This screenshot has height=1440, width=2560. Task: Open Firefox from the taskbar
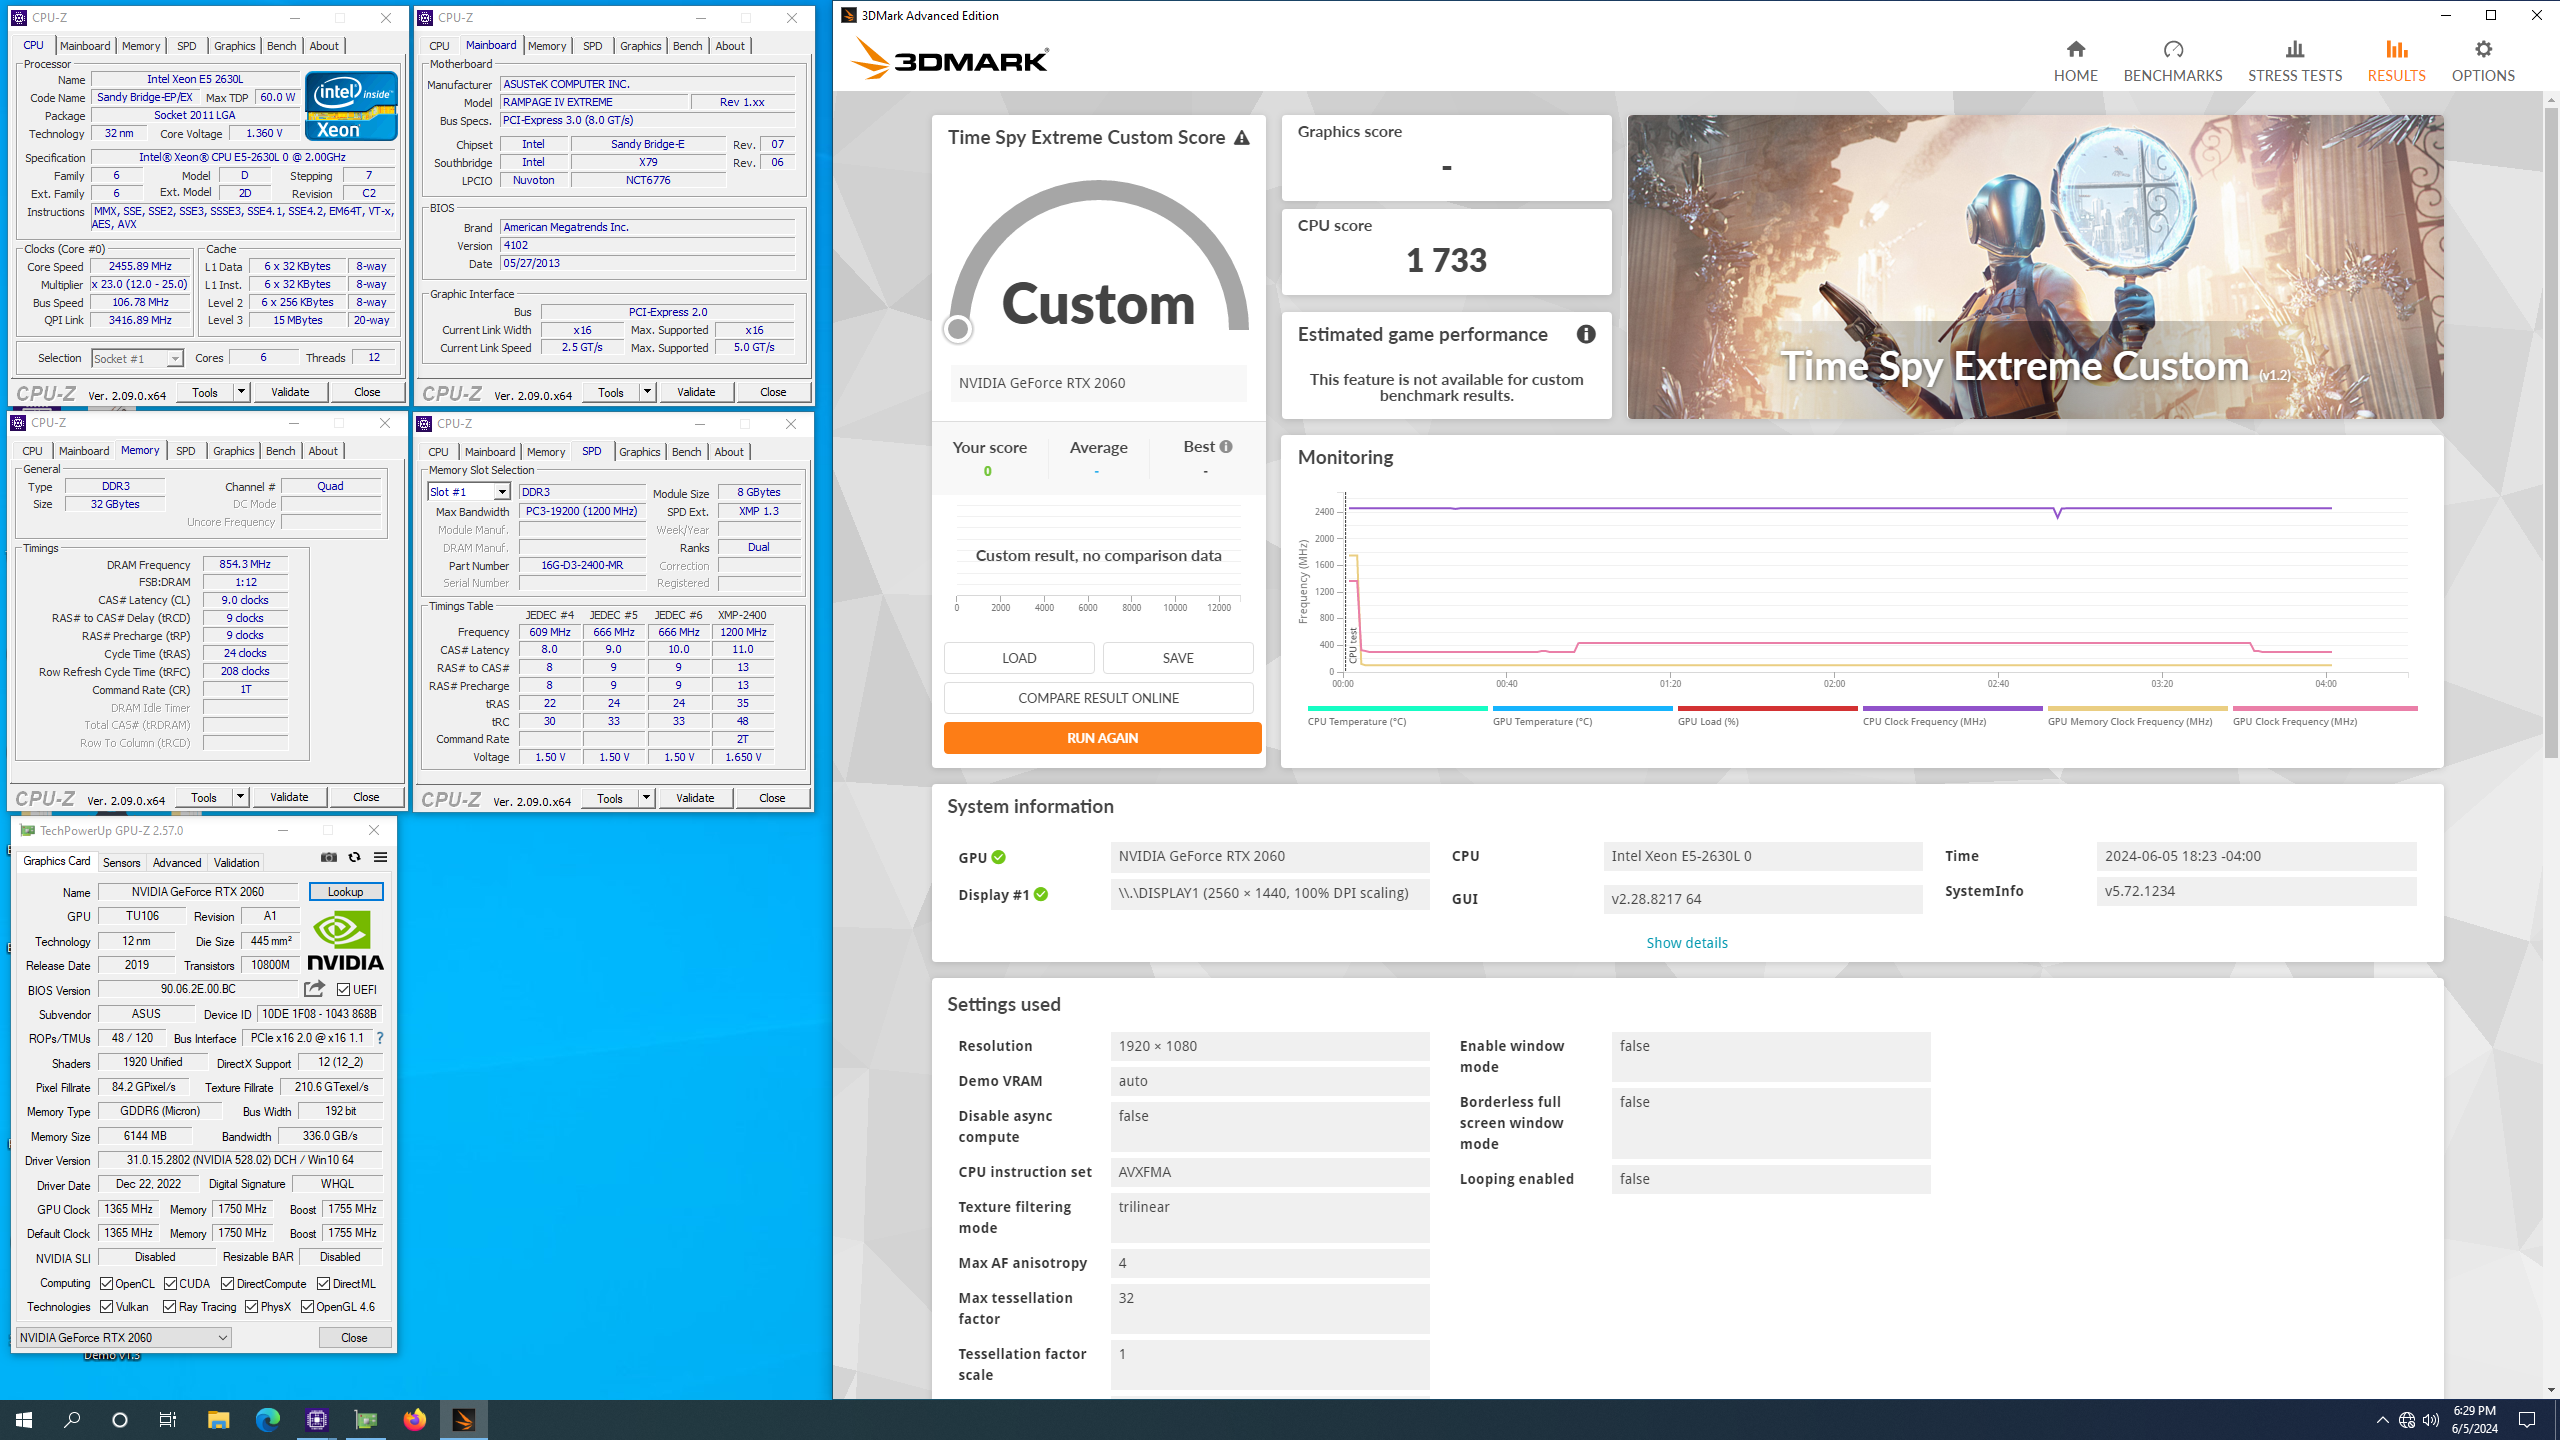tap(414, 1420)
